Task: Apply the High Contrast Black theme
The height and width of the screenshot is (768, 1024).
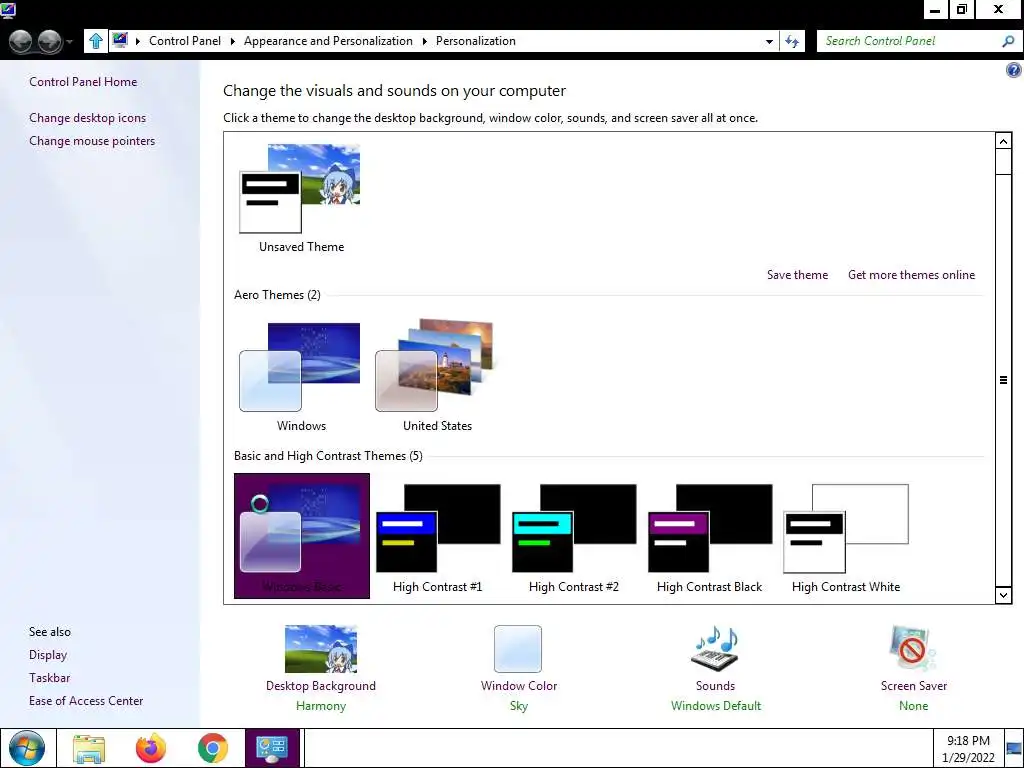Action: [x=709, y=537]
